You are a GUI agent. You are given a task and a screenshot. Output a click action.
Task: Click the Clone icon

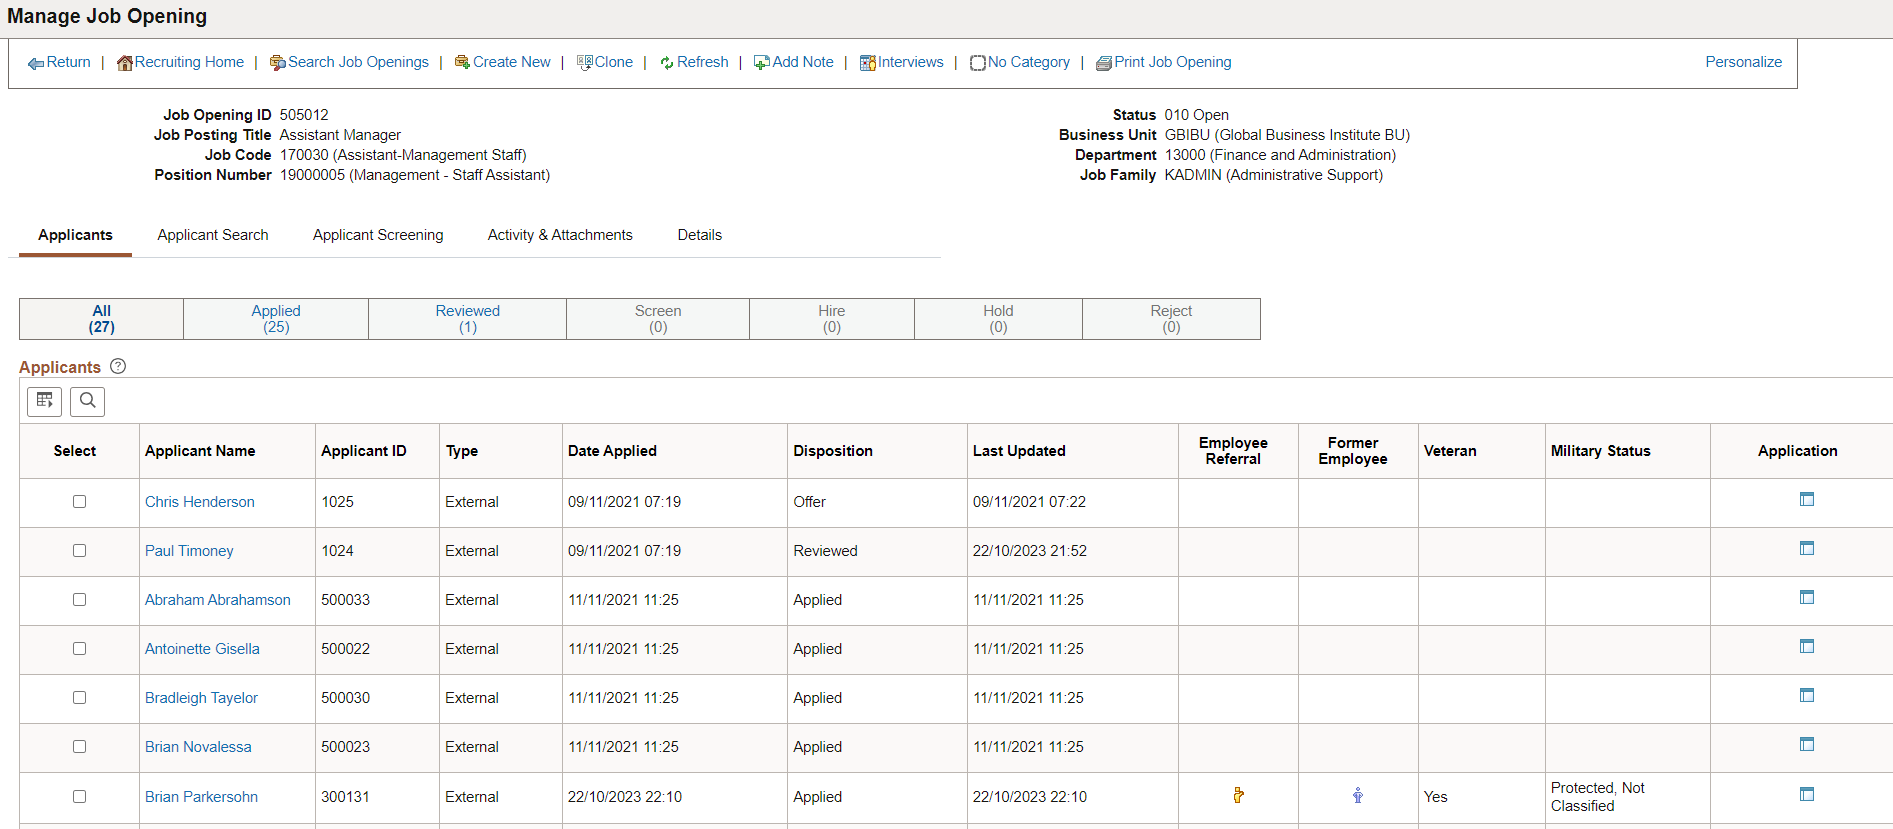tap(585, 63)
